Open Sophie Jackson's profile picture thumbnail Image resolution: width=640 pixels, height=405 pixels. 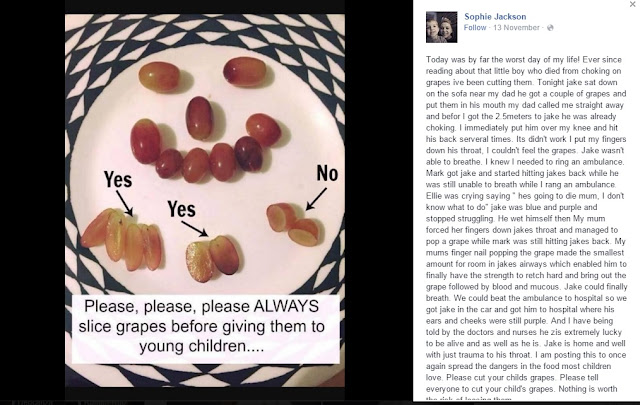pyautogui.click(x=442, y=27)
